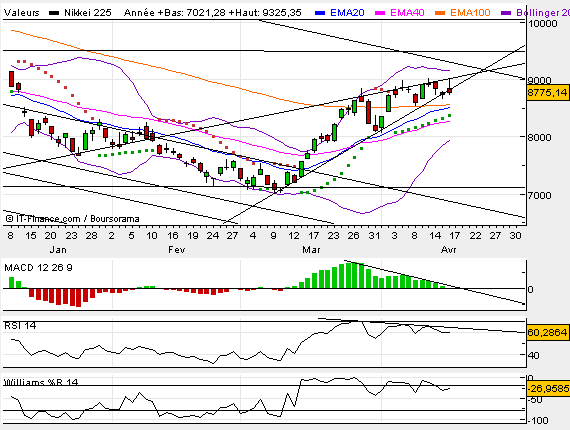
Task: Click the RSI 14 indicator title
Action: click(x=20, y=326)
